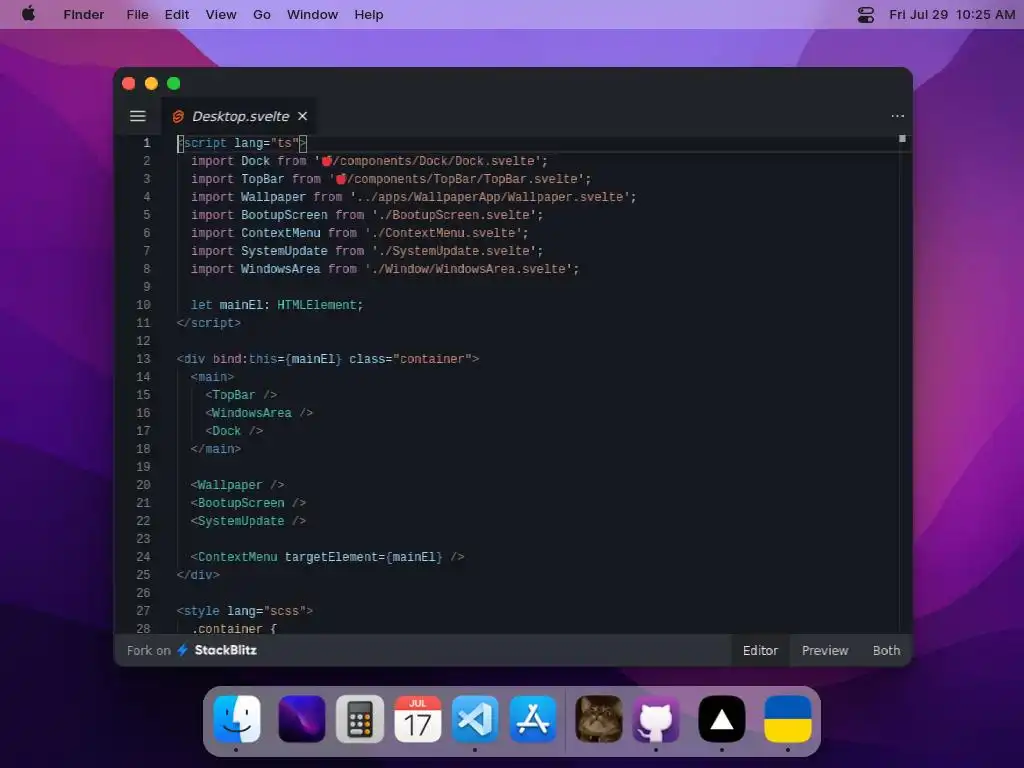Screen dimensions: 1024x768
Task: Open the purple wallpaper app in the dock
Action: coord(302,719)
